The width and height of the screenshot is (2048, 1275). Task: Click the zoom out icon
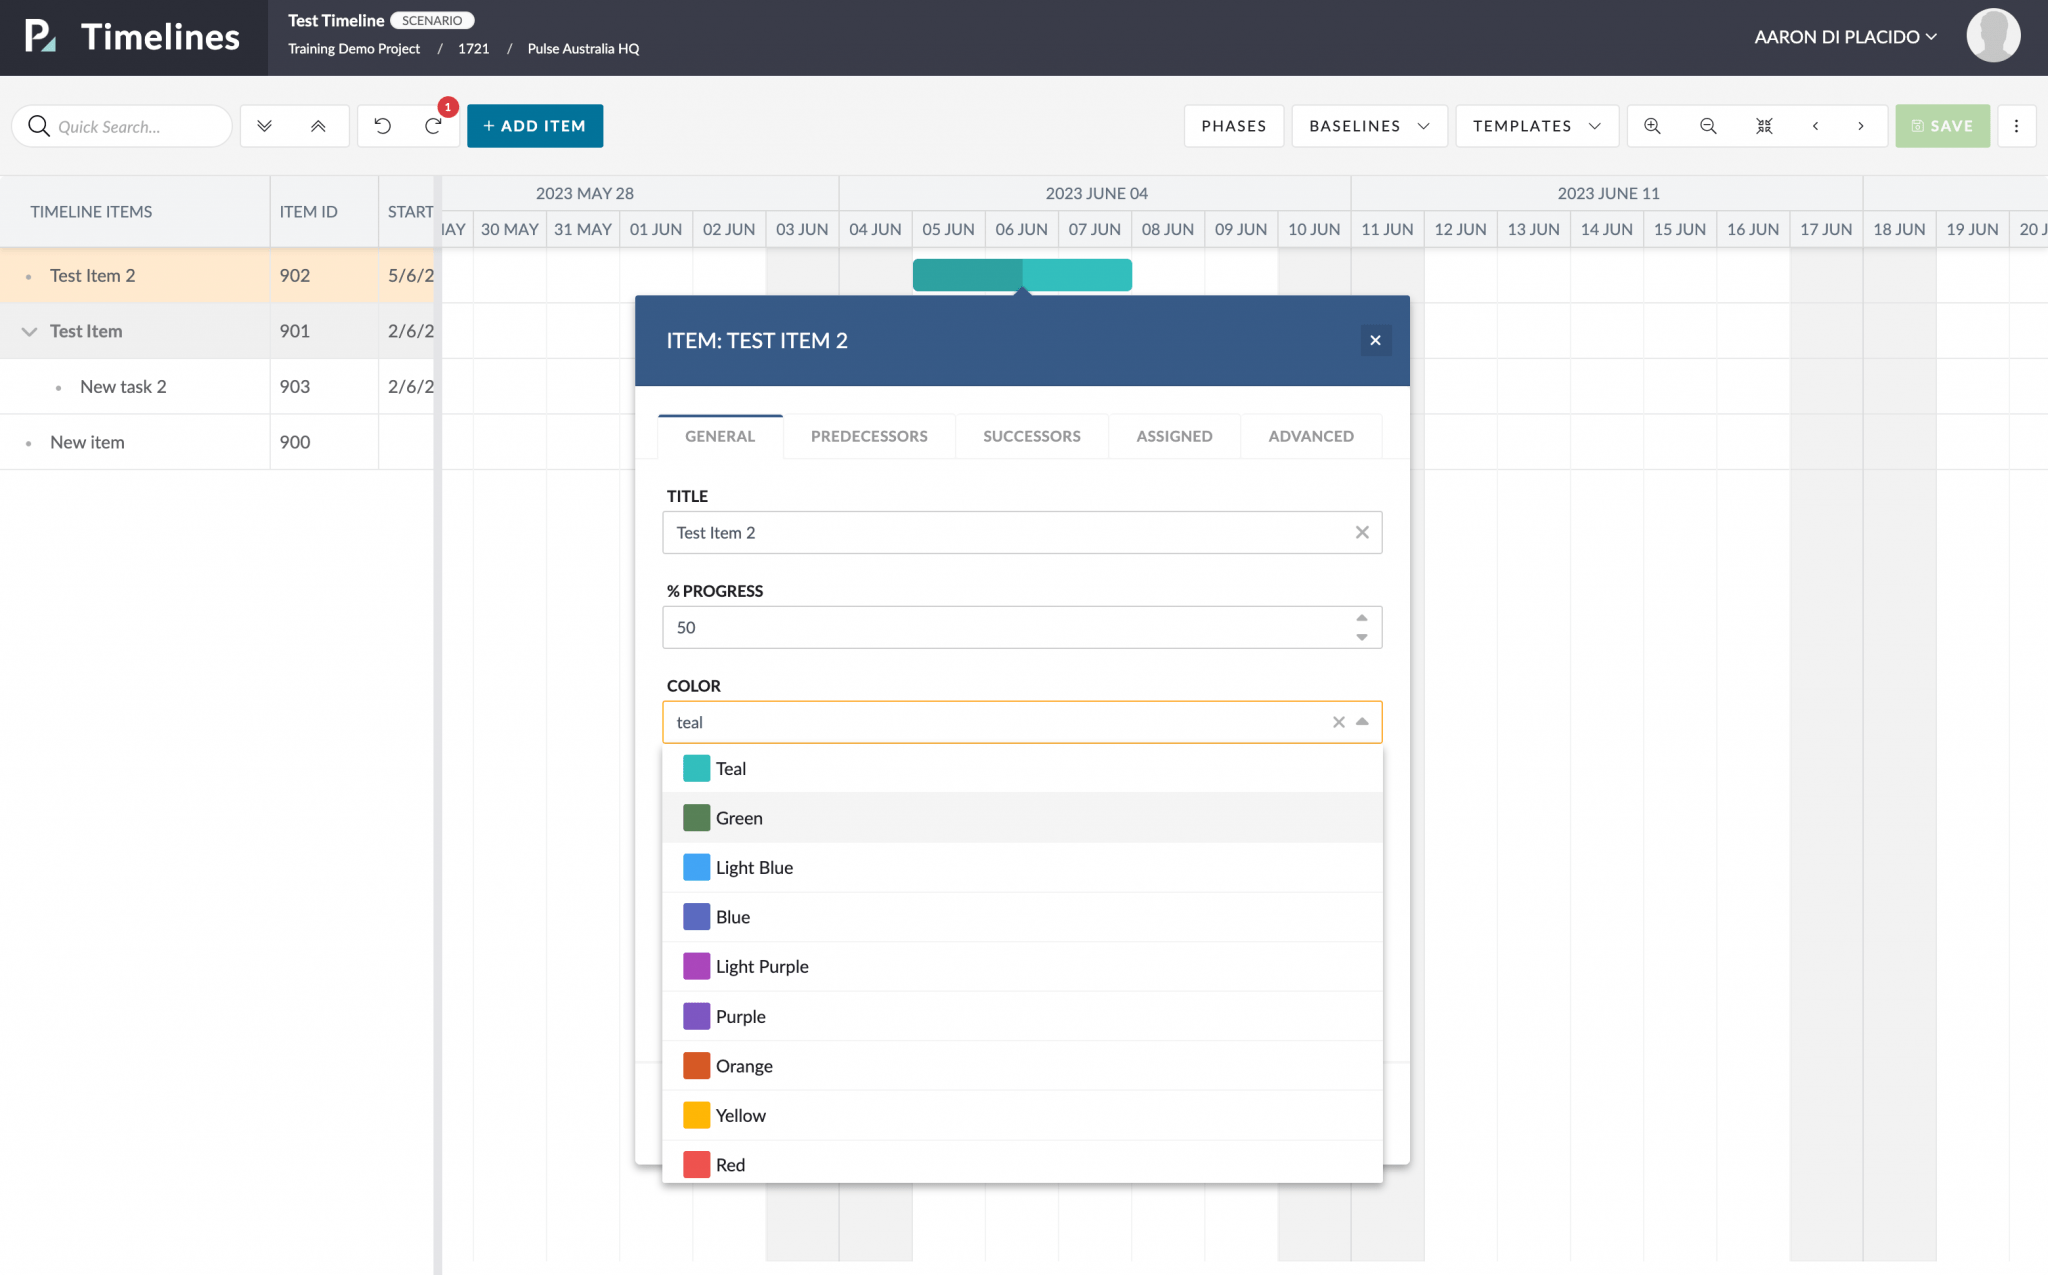(x=1707, y=125)
